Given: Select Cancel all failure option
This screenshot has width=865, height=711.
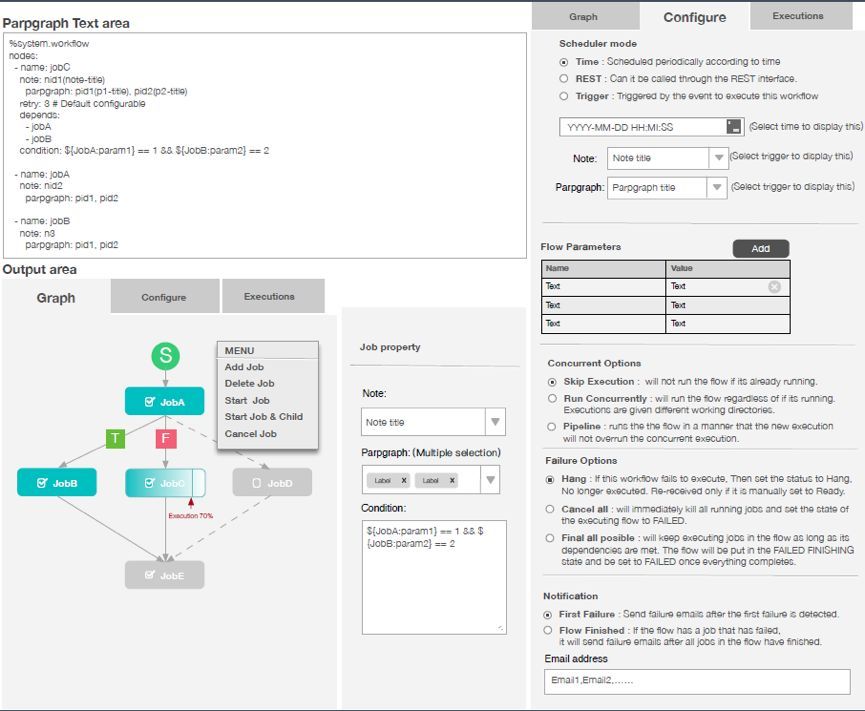Looking at the screenshot, I should click(550, 509).
